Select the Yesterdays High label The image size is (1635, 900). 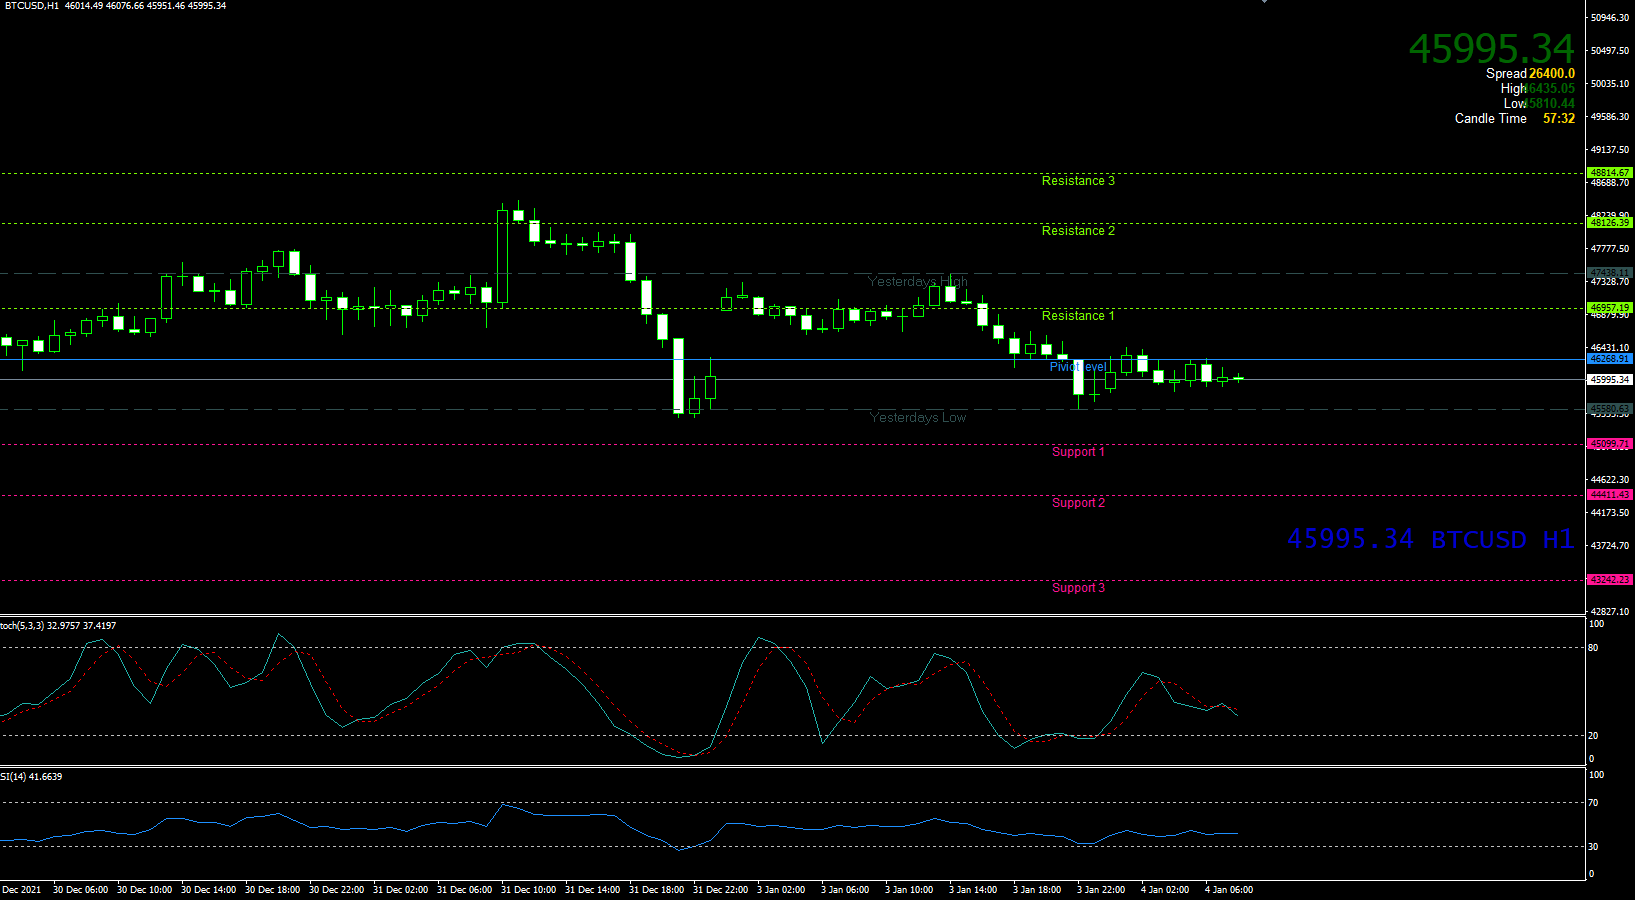coord(917,282)
